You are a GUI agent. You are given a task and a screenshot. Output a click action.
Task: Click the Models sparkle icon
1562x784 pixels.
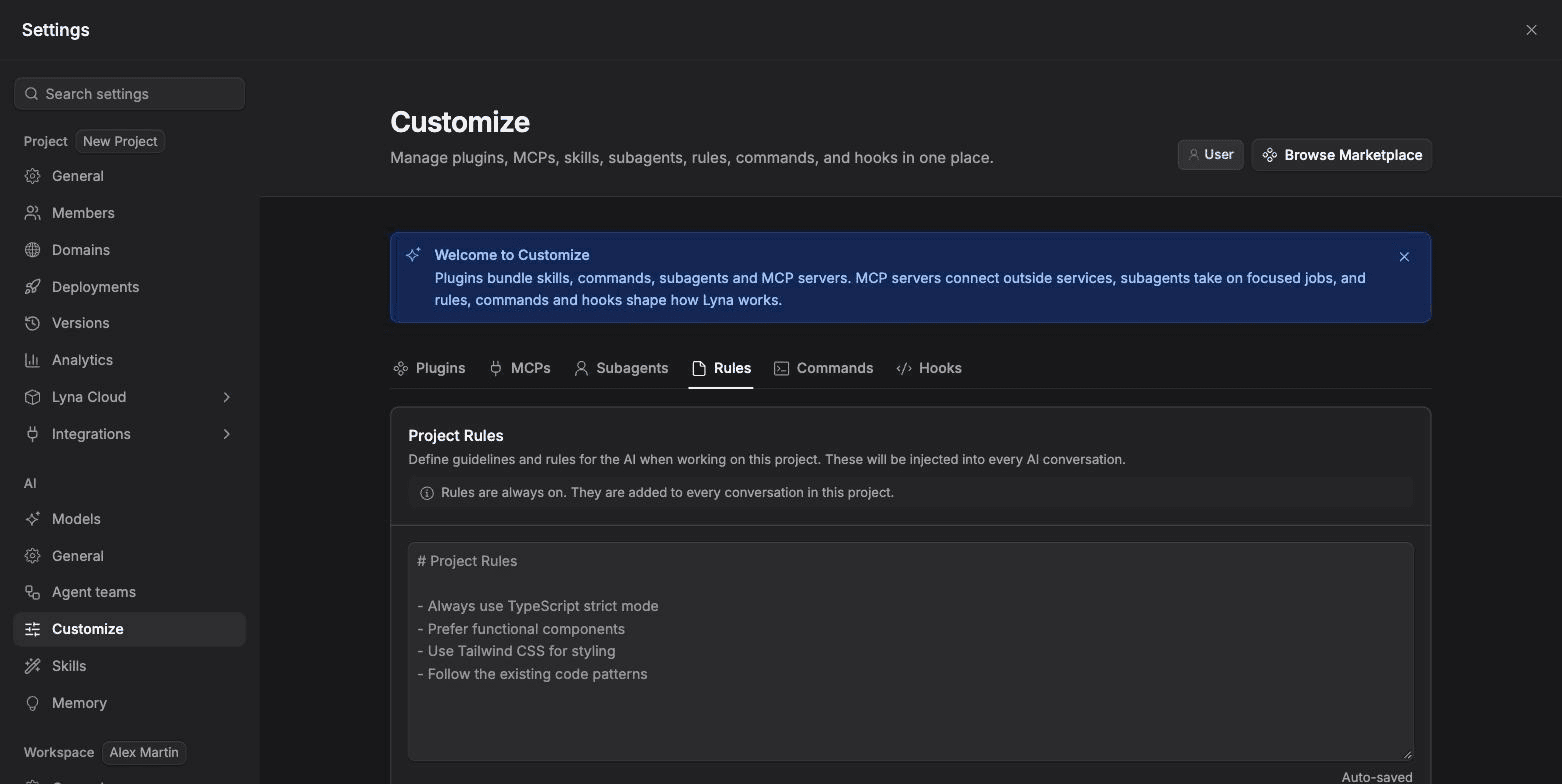click(x=32, y=519)
